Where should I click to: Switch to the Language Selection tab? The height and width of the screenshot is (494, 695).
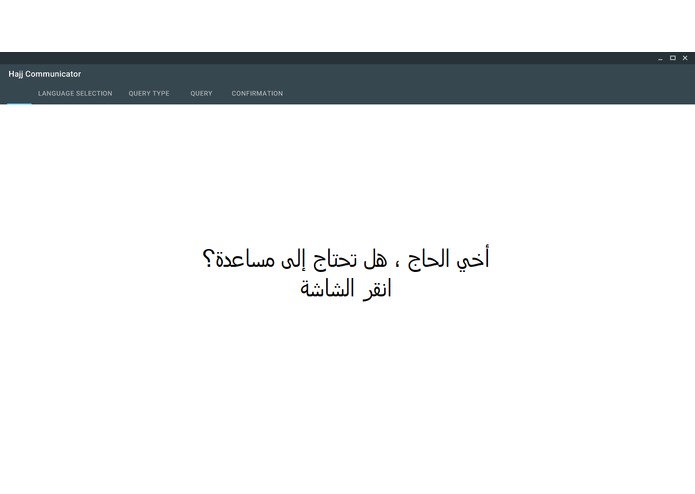(x=75, y=93)
